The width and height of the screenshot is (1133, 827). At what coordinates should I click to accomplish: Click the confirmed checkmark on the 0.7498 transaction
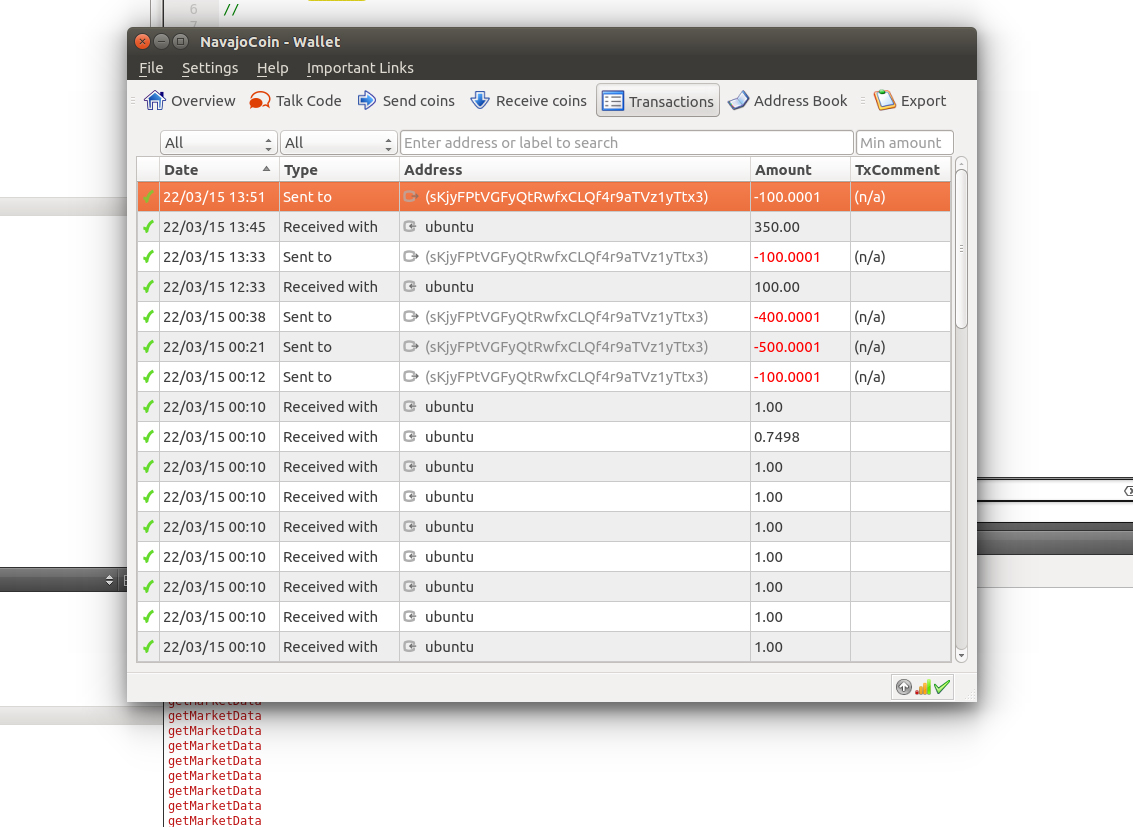(148, 436)
